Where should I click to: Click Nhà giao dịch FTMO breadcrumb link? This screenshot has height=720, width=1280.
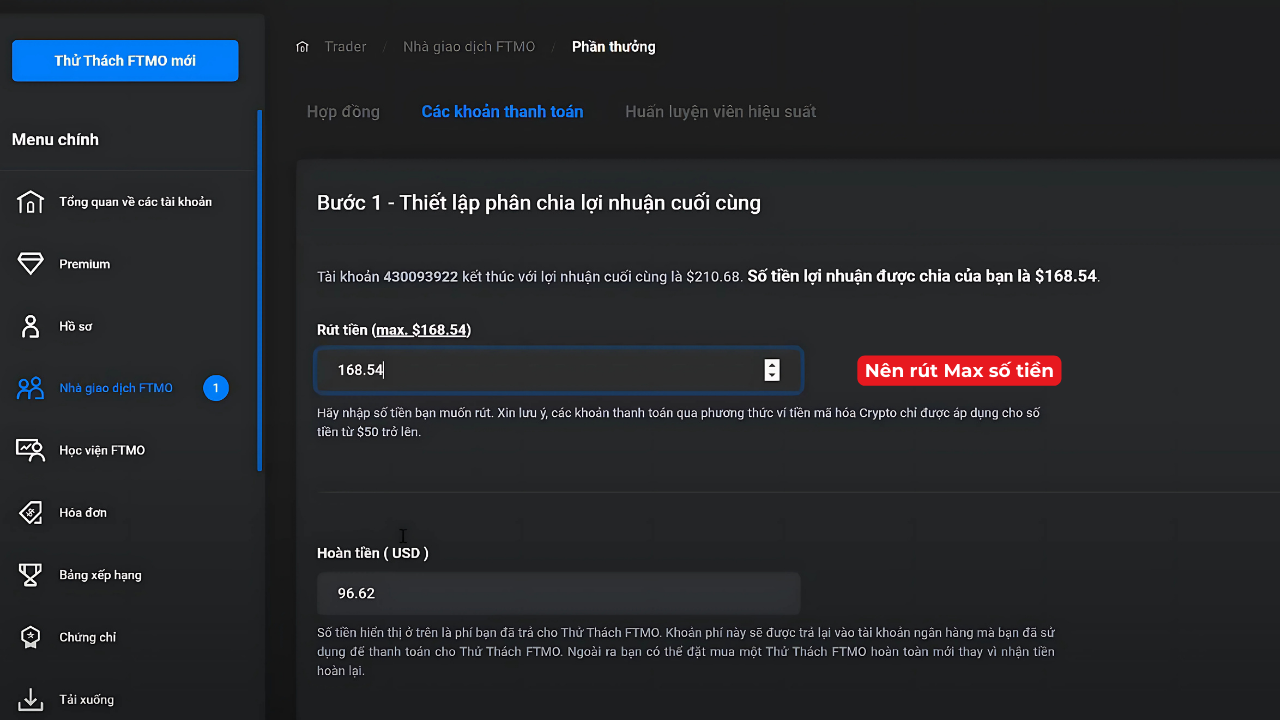(469, 47)
